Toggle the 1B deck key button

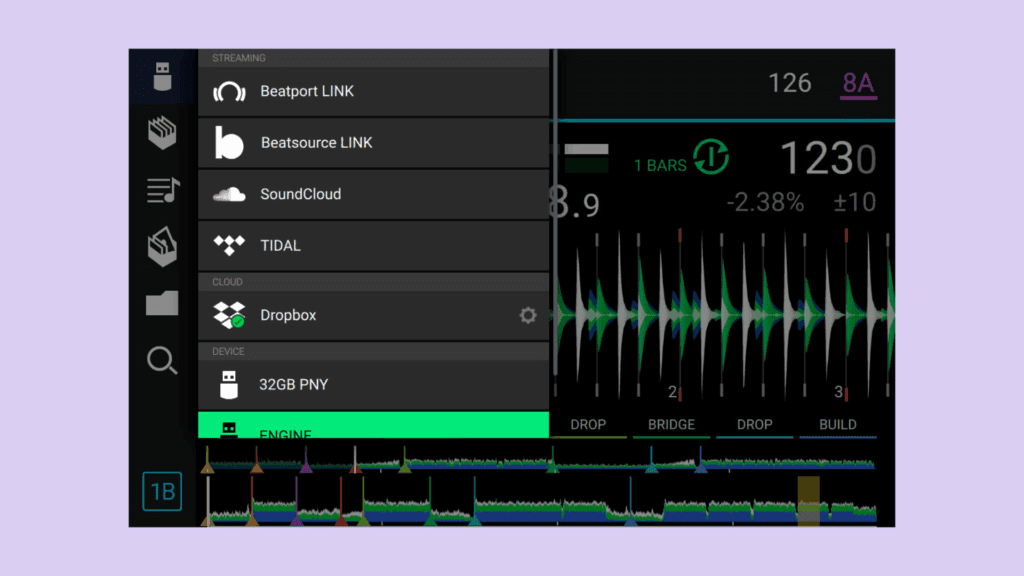162,491
